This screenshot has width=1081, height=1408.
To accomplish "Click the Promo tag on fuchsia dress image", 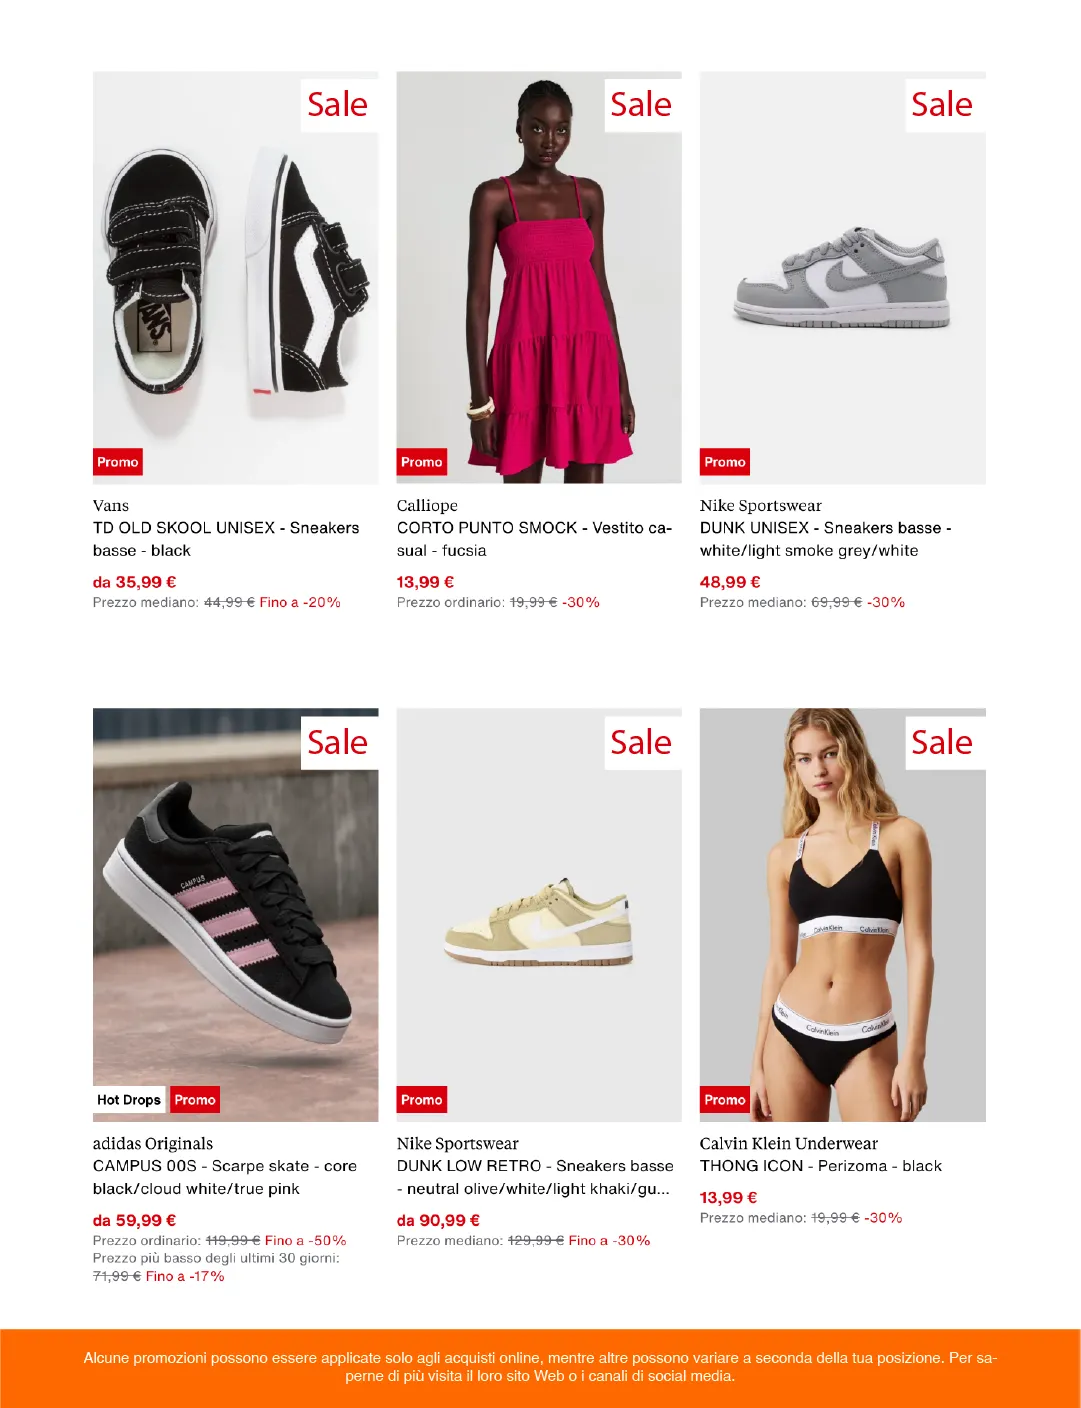I will (422, 462).
